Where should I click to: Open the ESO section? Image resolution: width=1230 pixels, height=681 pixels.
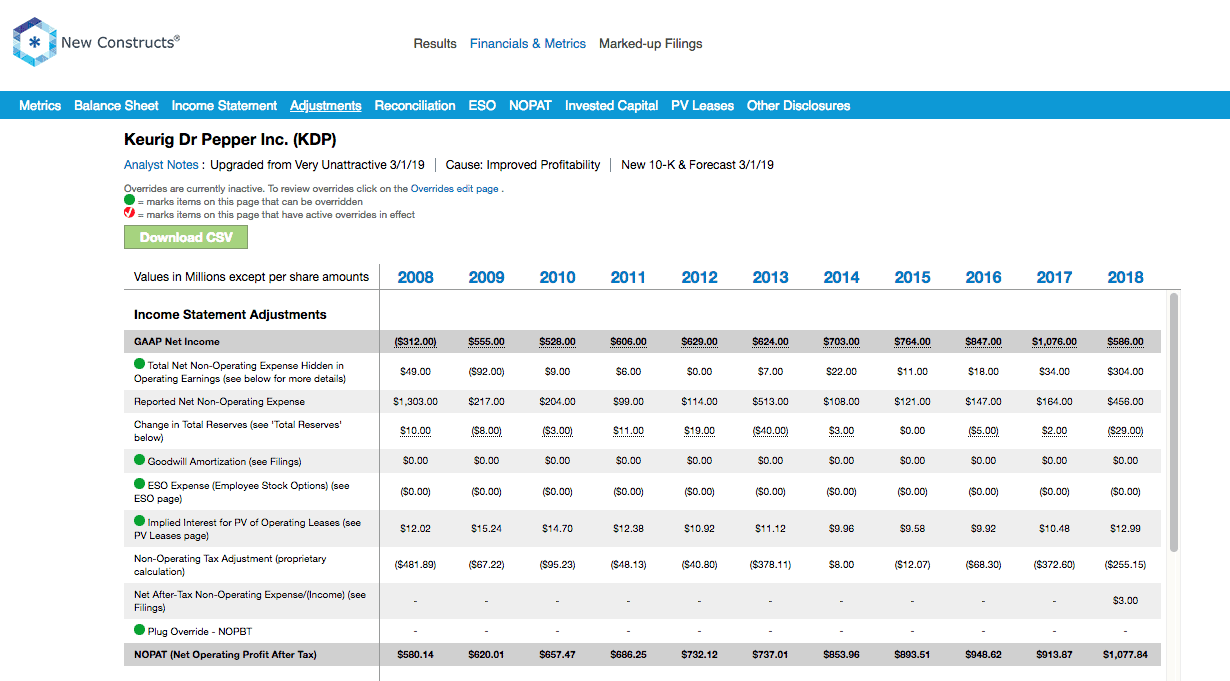coord(482,105)
